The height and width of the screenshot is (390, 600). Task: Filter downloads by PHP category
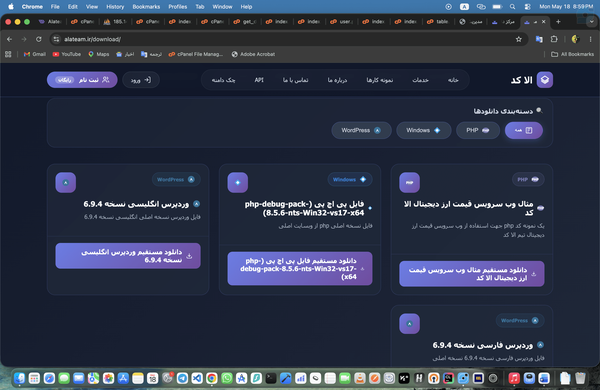click(478, 131)
